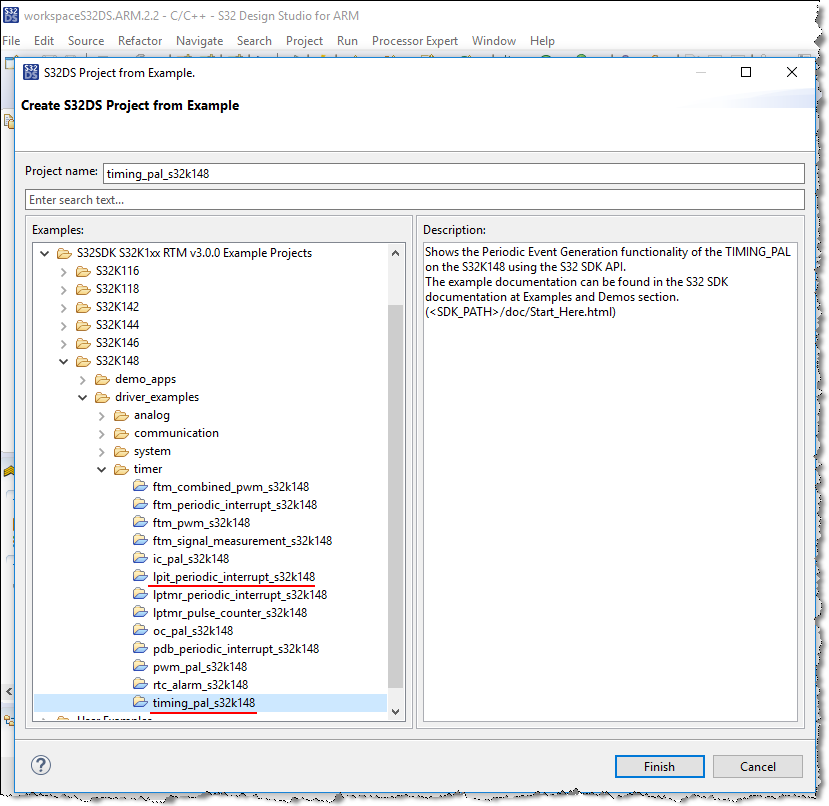
Task: Click the S32DS icon in dialog title bar
Action: click(x=31, y=72)
